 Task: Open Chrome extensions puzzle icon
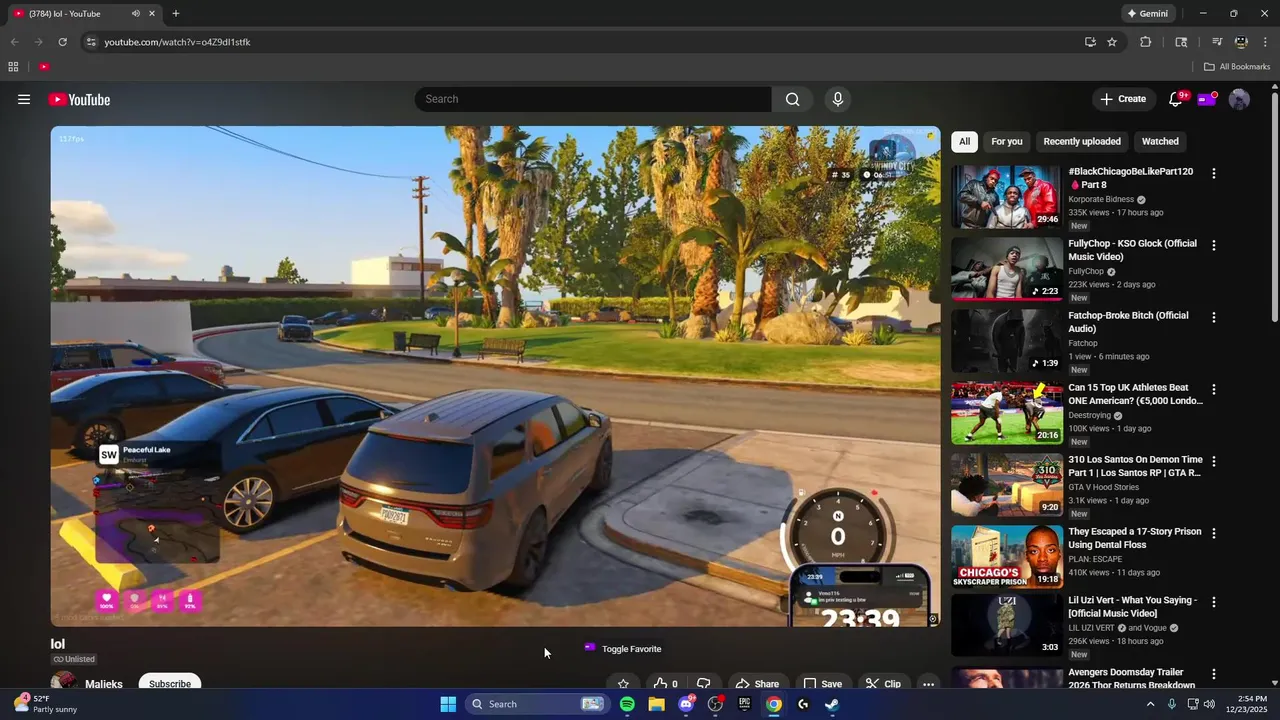[x=1146, y=42]
